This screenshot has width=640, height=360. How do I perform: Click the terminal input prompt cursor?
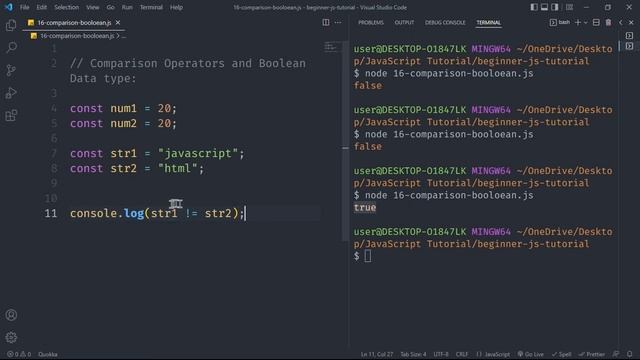(368, 256)
